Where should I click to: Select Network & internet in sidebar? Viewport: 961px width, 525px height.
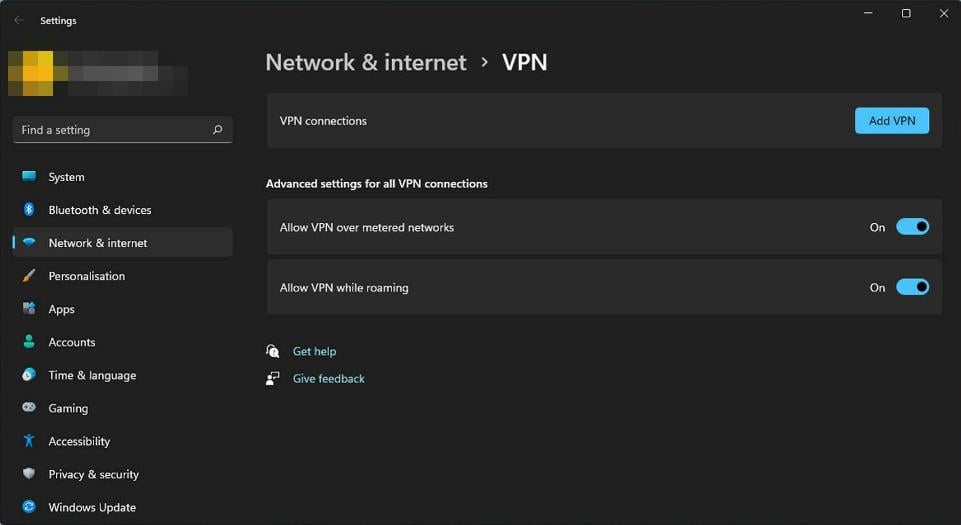click(x=98, y=243)
